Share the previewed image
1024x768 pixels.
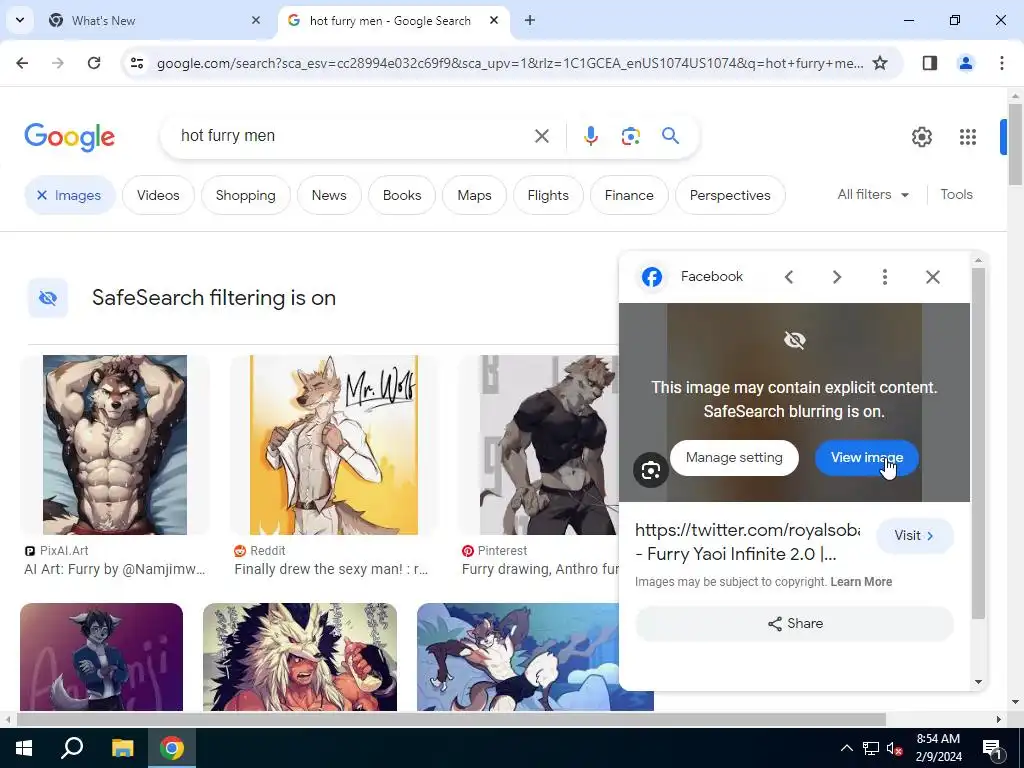click(795, 624)
